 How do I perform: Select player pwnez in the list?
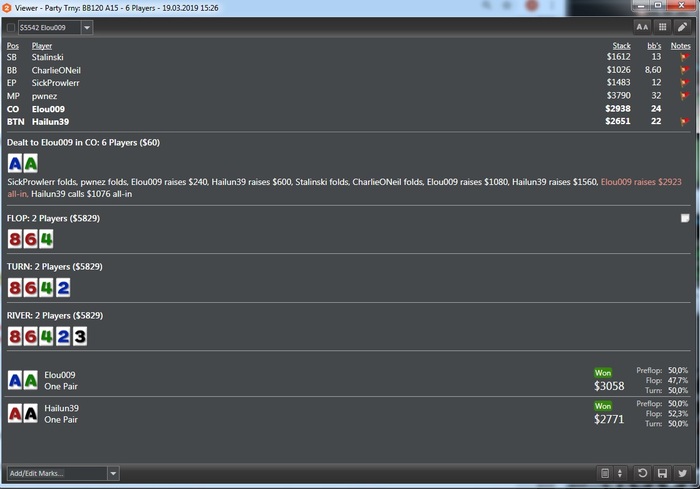point(44,96)
